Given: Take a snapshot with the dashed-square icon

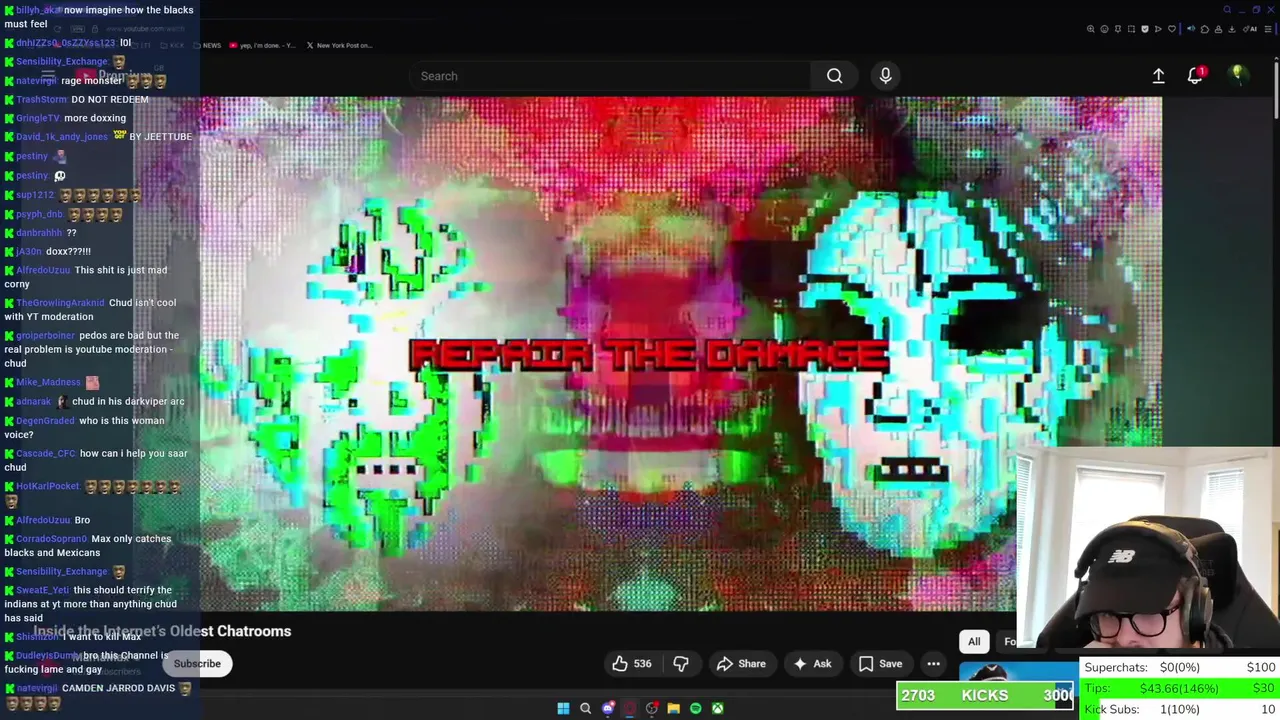Looking at the screenshot, I should coord(1131,29).
